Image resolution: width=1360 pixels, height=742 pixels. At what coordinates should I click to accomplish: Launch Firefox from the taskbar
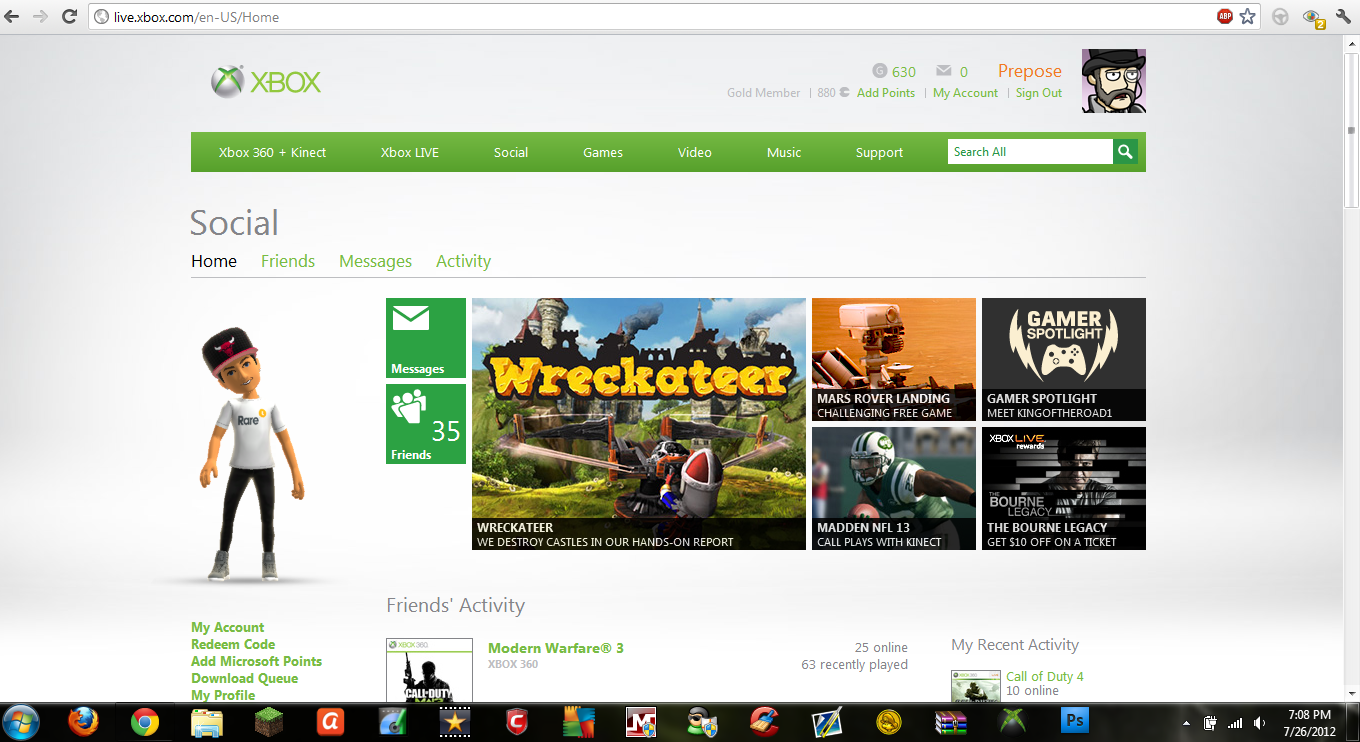84,721
